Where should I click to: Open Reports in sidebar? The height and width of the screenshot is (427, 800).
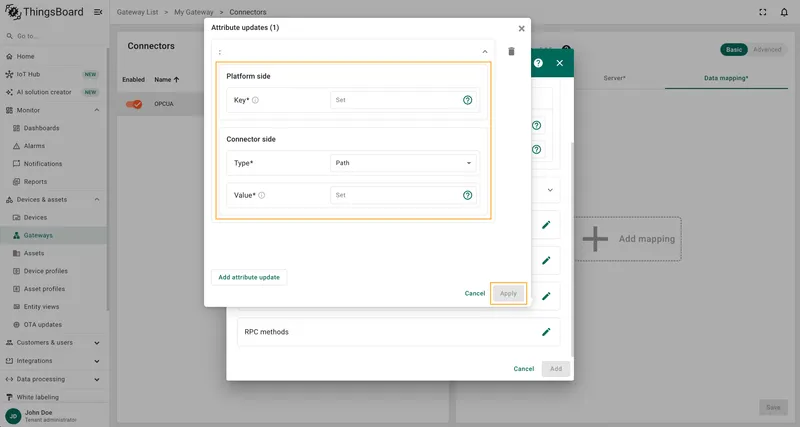point(54,182)
